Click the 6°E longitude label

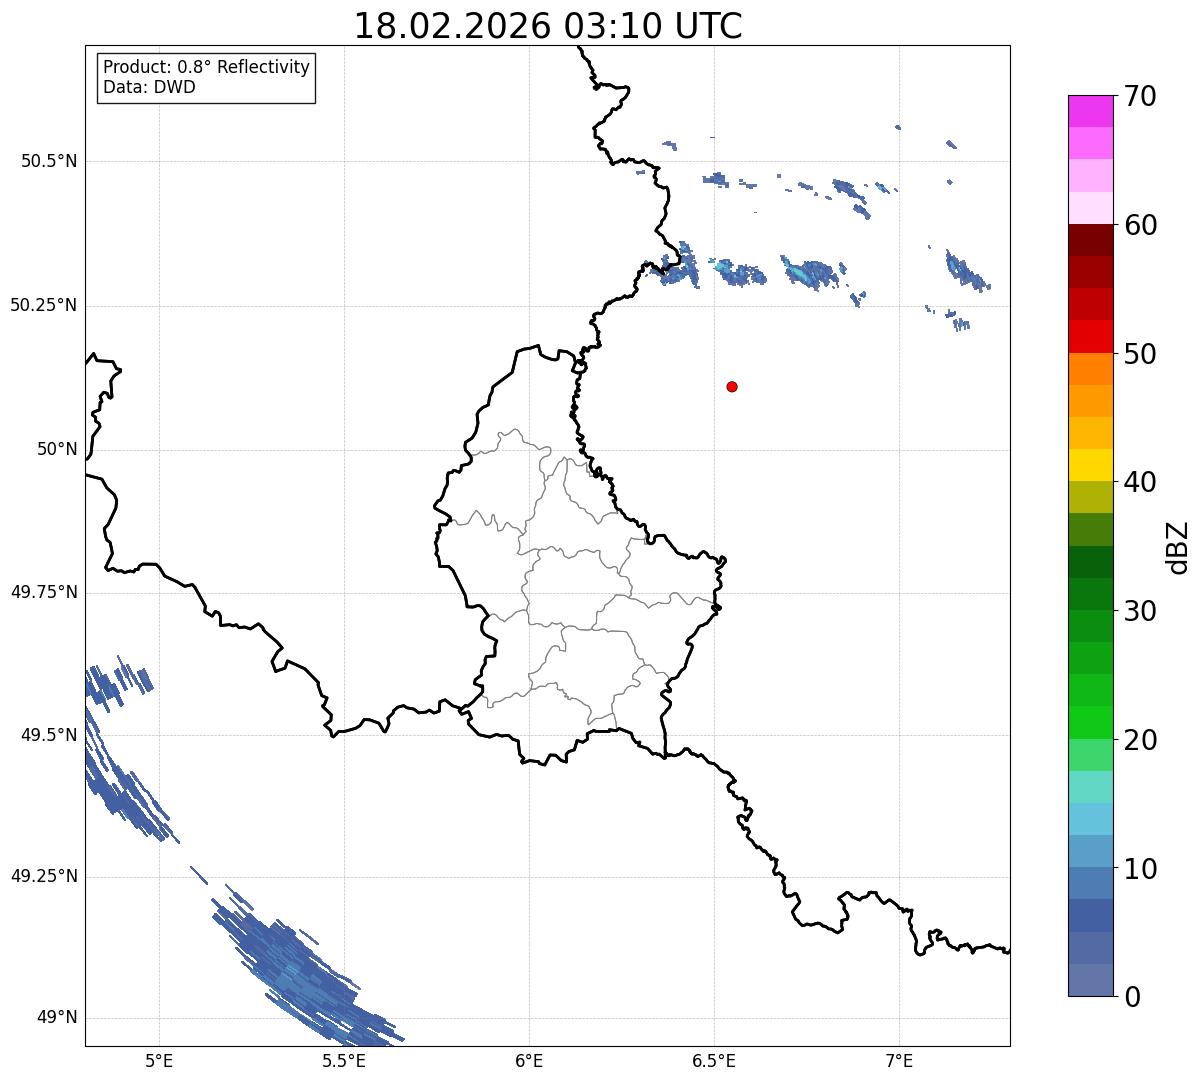(529, 1060)
